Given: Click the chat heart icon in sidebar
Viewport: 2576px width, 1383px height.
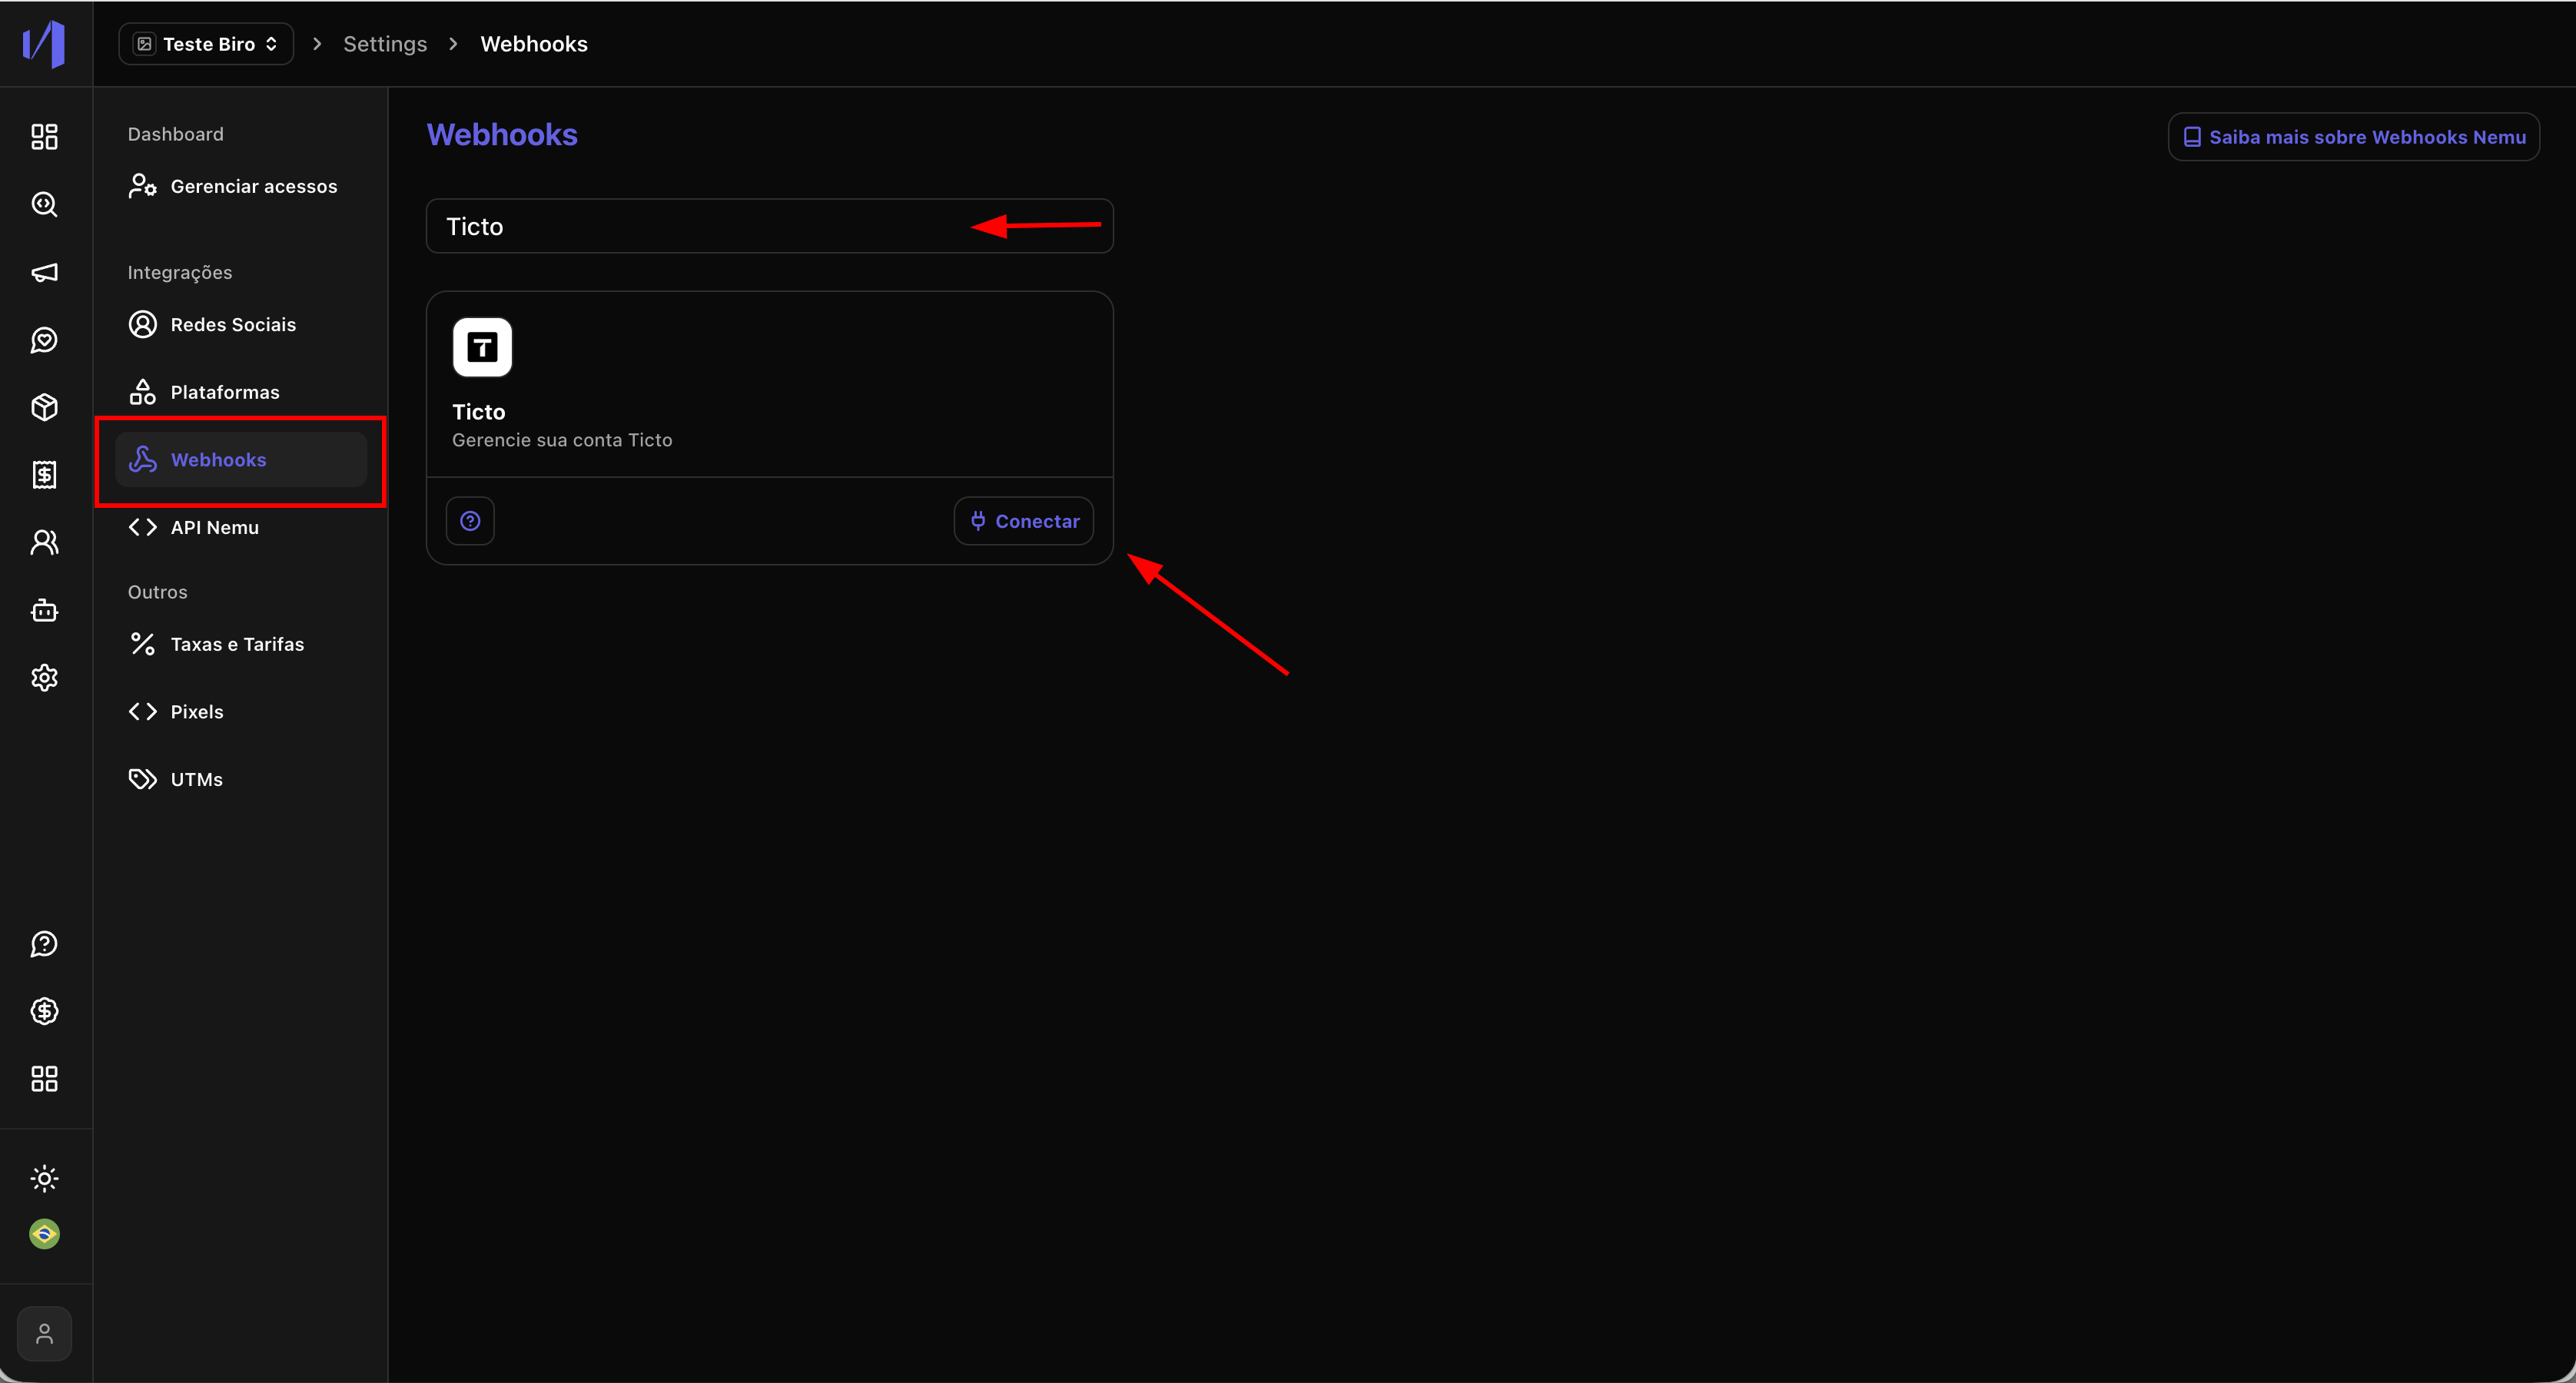Looking at the screenshot, I should pos(44,340).
